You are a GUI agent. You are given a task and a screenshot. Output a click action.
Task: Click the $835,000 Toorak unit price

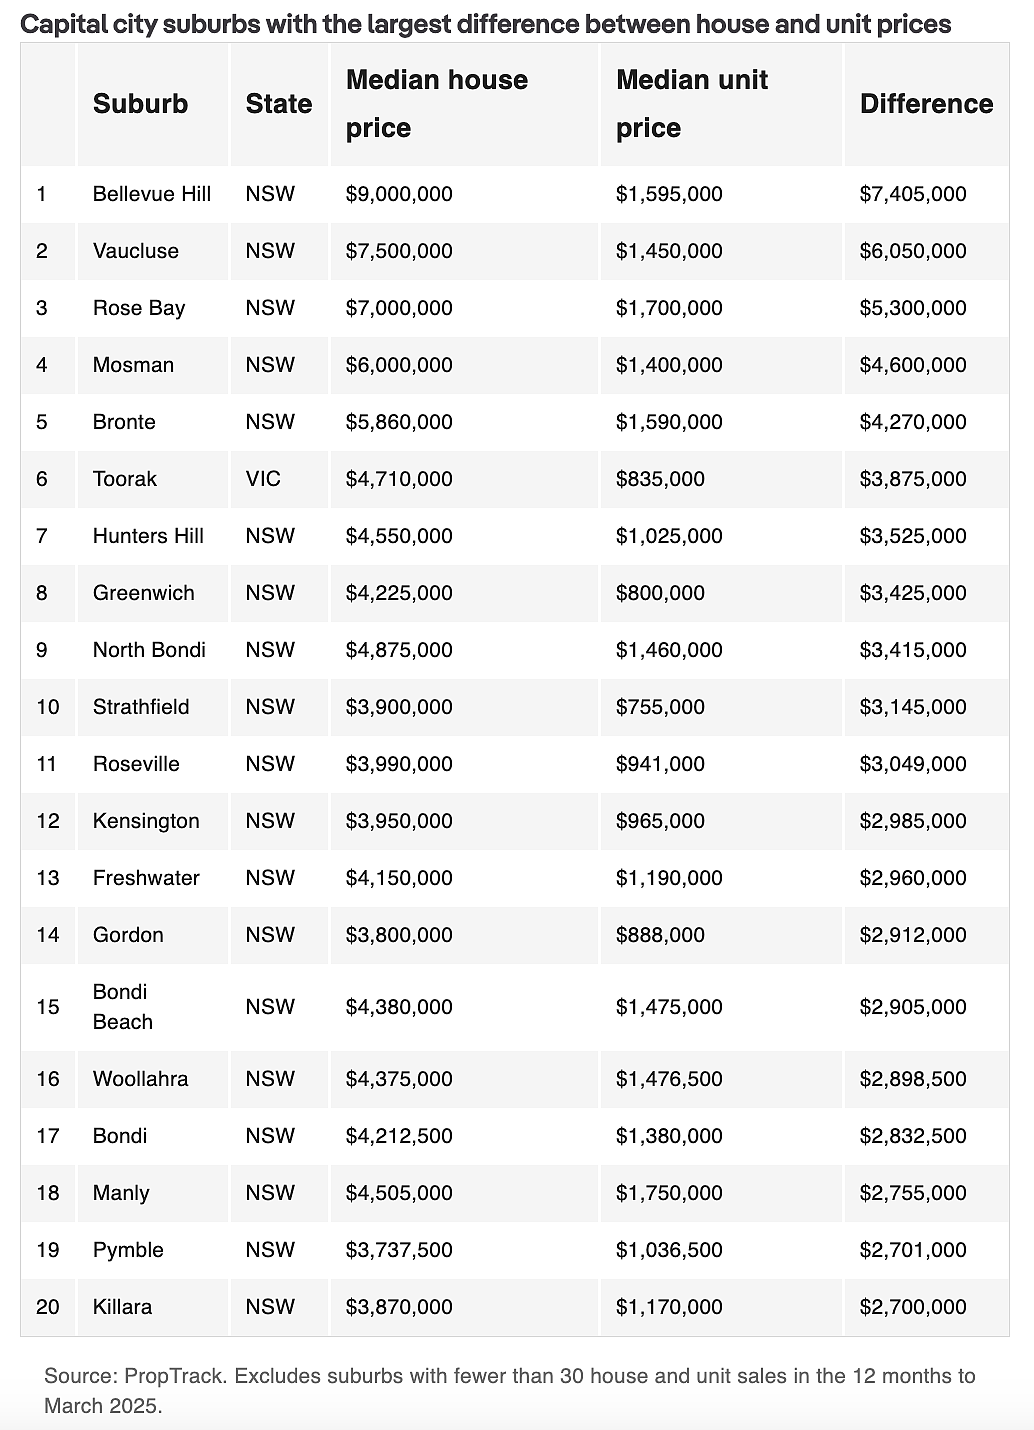(x=660, y=479)
